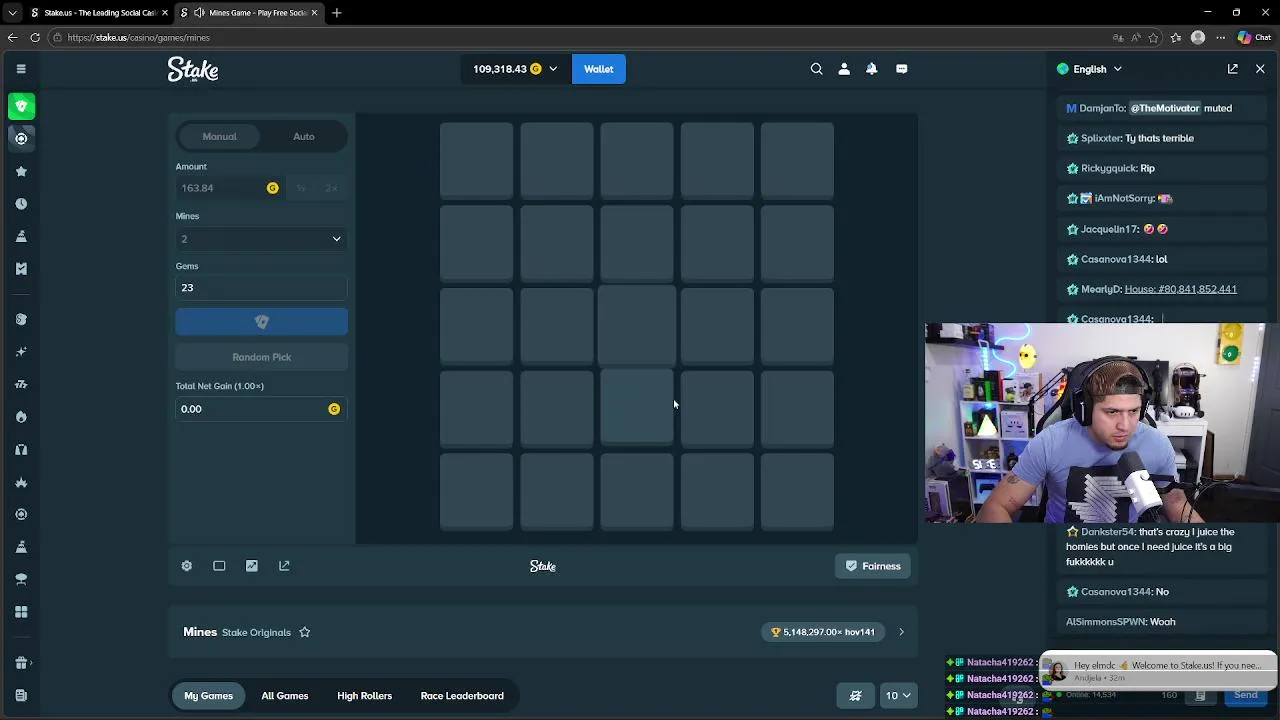Double the bet with 2× button
1280x720 pixels.
click(331, 188)
